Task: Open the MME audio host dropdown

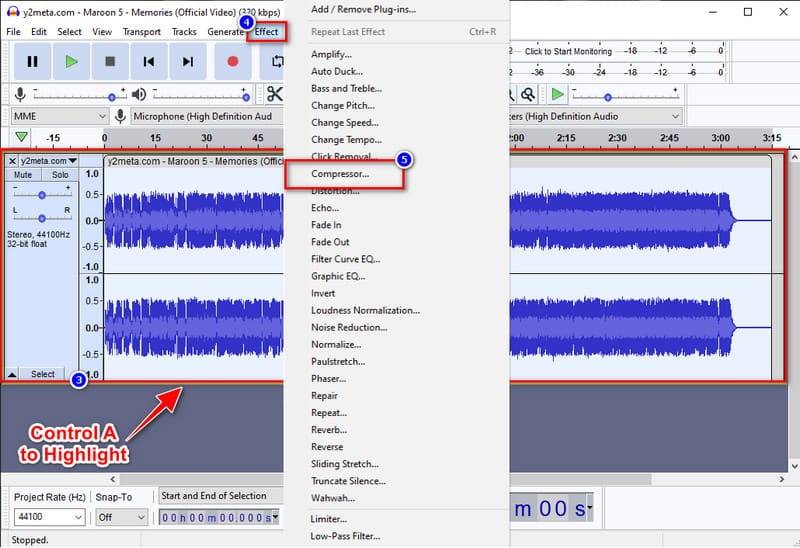Action: pos(58,116)
